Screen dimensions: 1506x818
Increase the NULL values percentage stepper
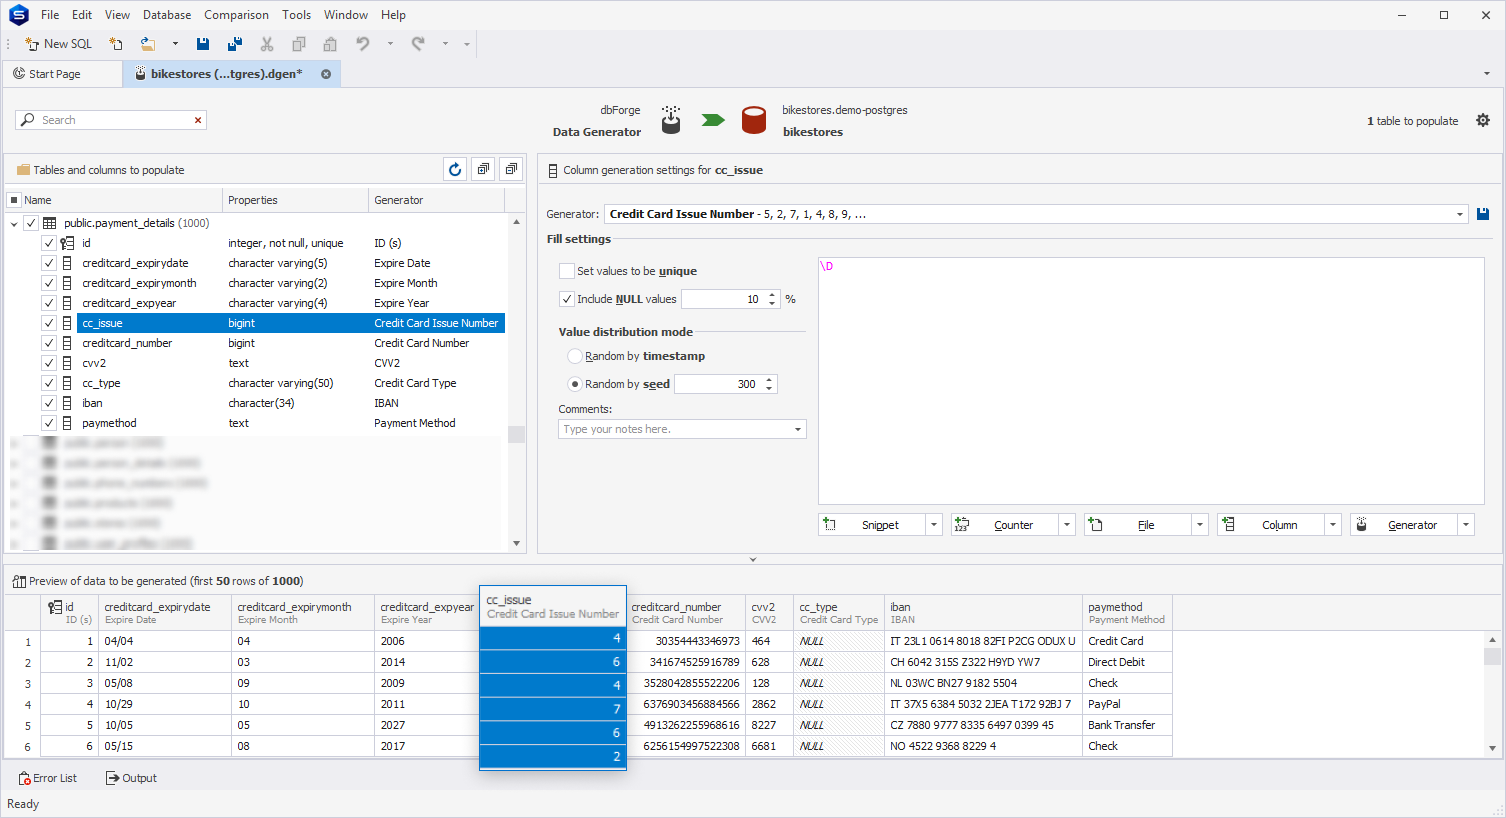[772, 295]
